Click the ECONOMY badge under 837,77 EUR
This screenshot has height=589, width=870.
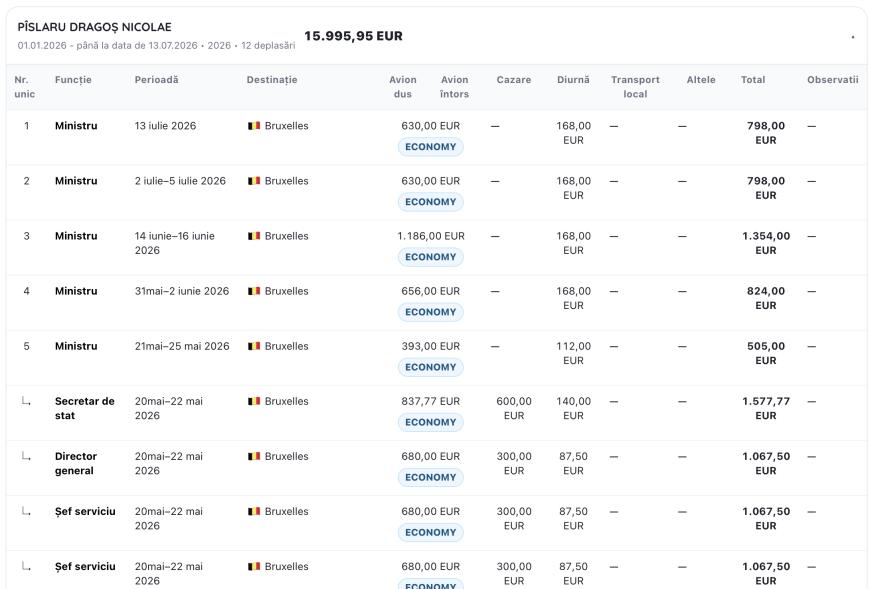point(431,422)
